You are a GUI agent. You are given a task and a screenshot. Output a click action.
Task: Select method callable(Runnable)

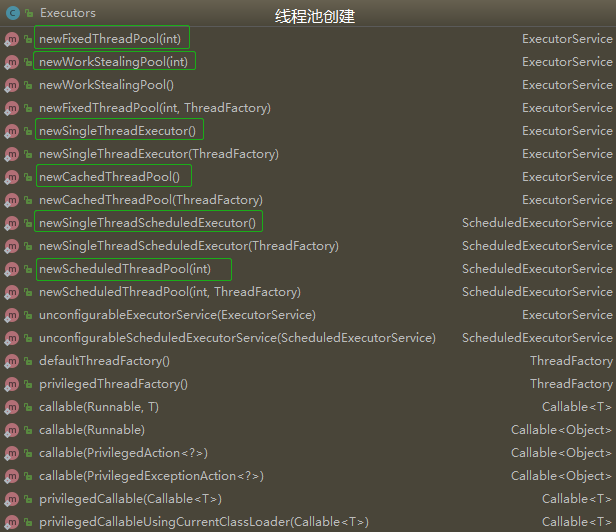(92, 429)
